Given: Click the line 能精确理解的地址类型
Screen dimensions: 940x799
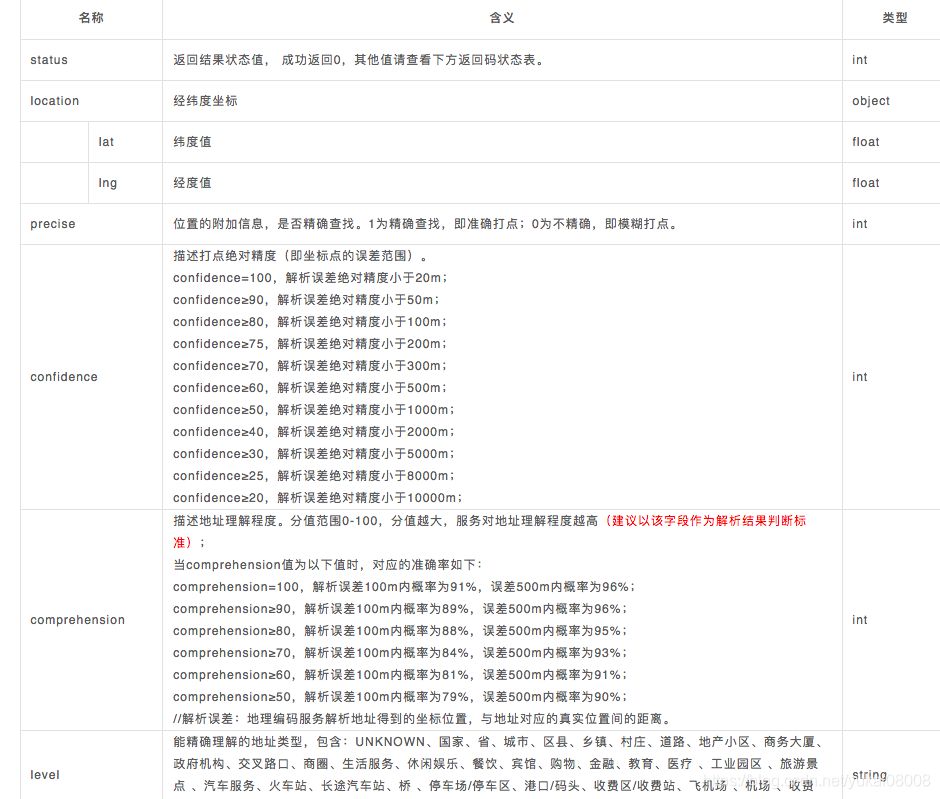Looking at the screenshot, I should 499,742.
